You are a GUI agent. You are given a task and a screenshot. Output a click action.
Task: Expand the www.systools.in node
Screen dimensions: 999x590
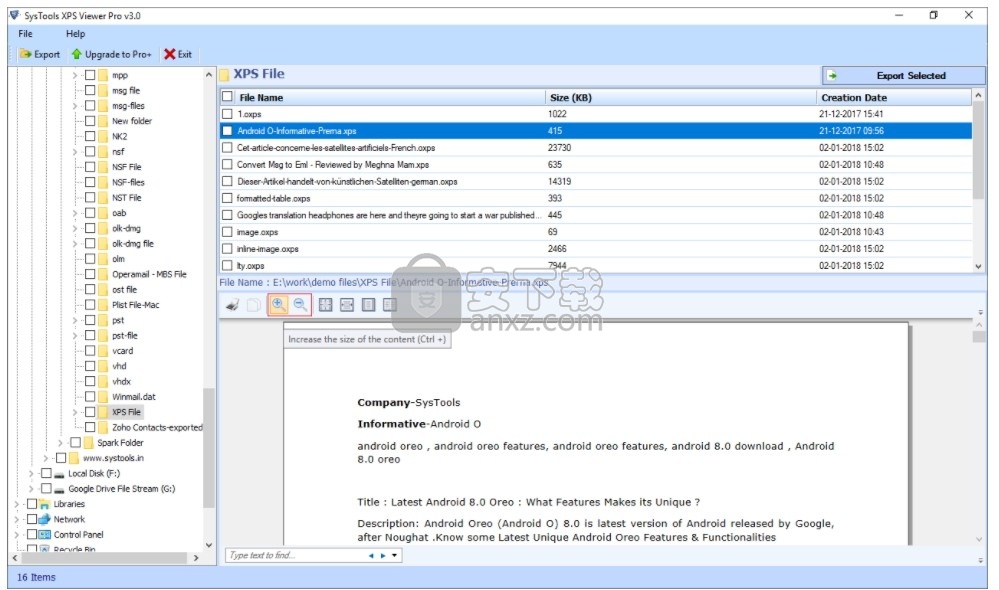pyautogui.click(x=45, y=458)
